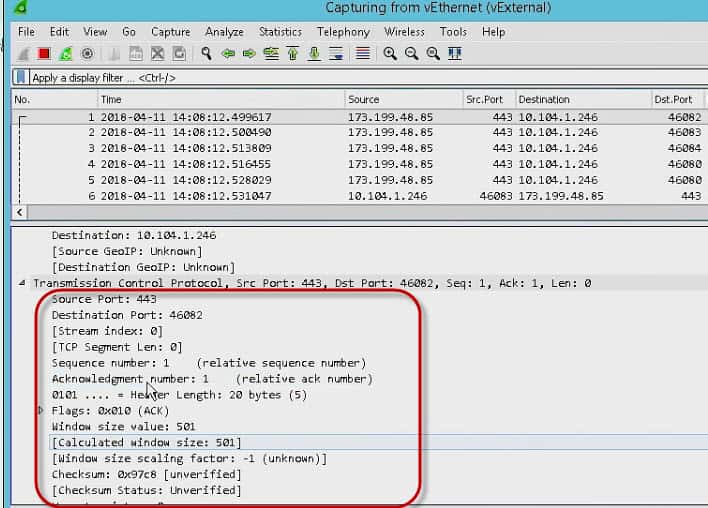Click the zoom out magnifier icon
Image resolution: width=708 pixels, height=508 pixels.
[411, 54]
